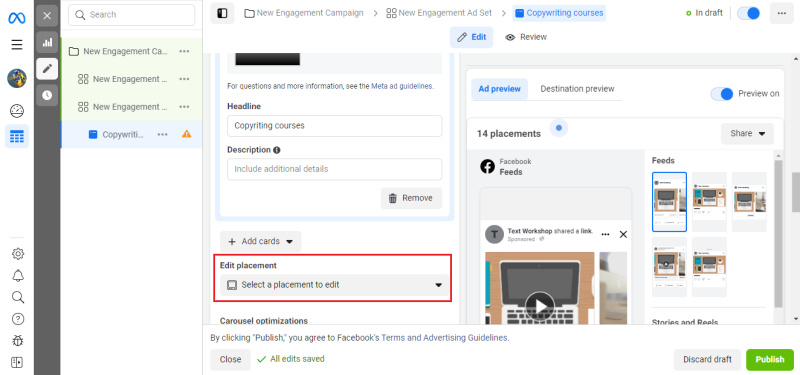Open the settings gear icon
The width and height of the screenshot is (800, 375).
click(18, 254)
